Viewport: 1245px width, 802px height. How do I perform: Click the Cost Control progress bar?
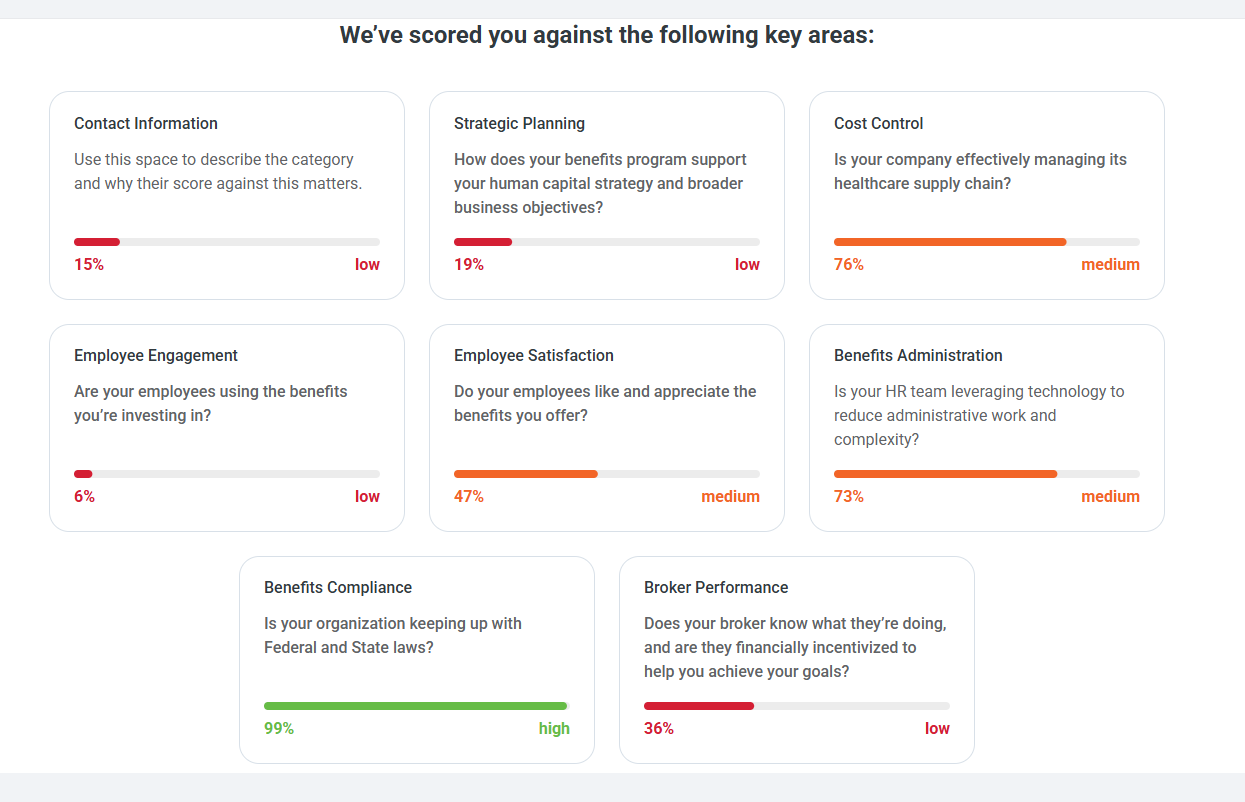[987, 242]
